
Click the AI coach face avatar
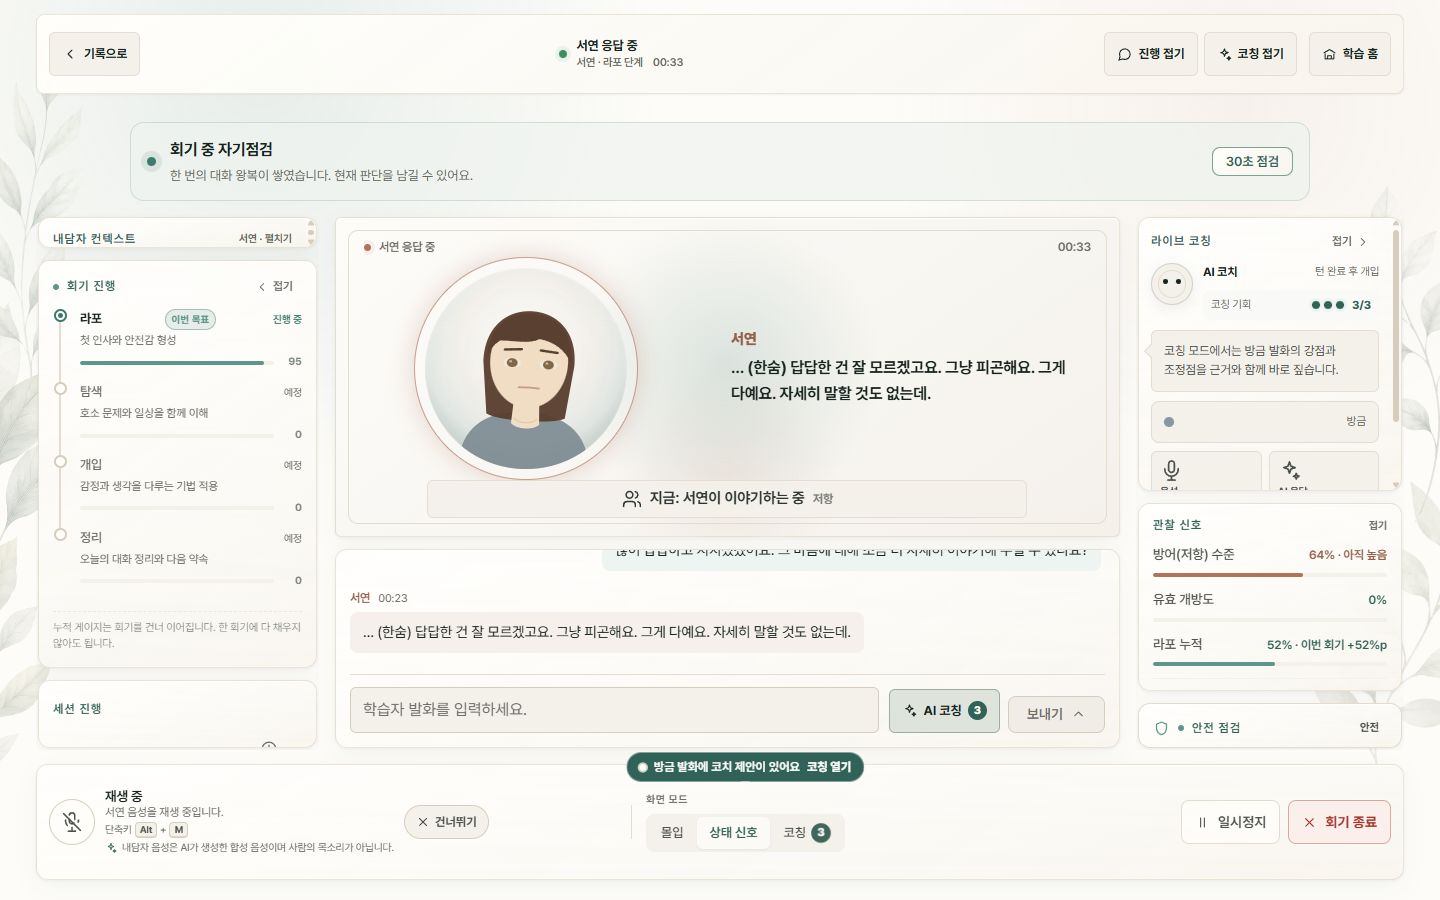[x=1171, y=283]
